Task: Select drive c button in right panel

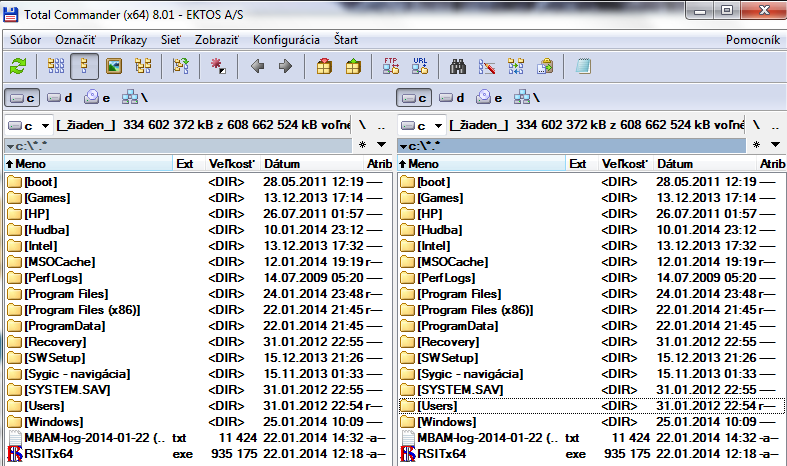Action: click(414, 98)
